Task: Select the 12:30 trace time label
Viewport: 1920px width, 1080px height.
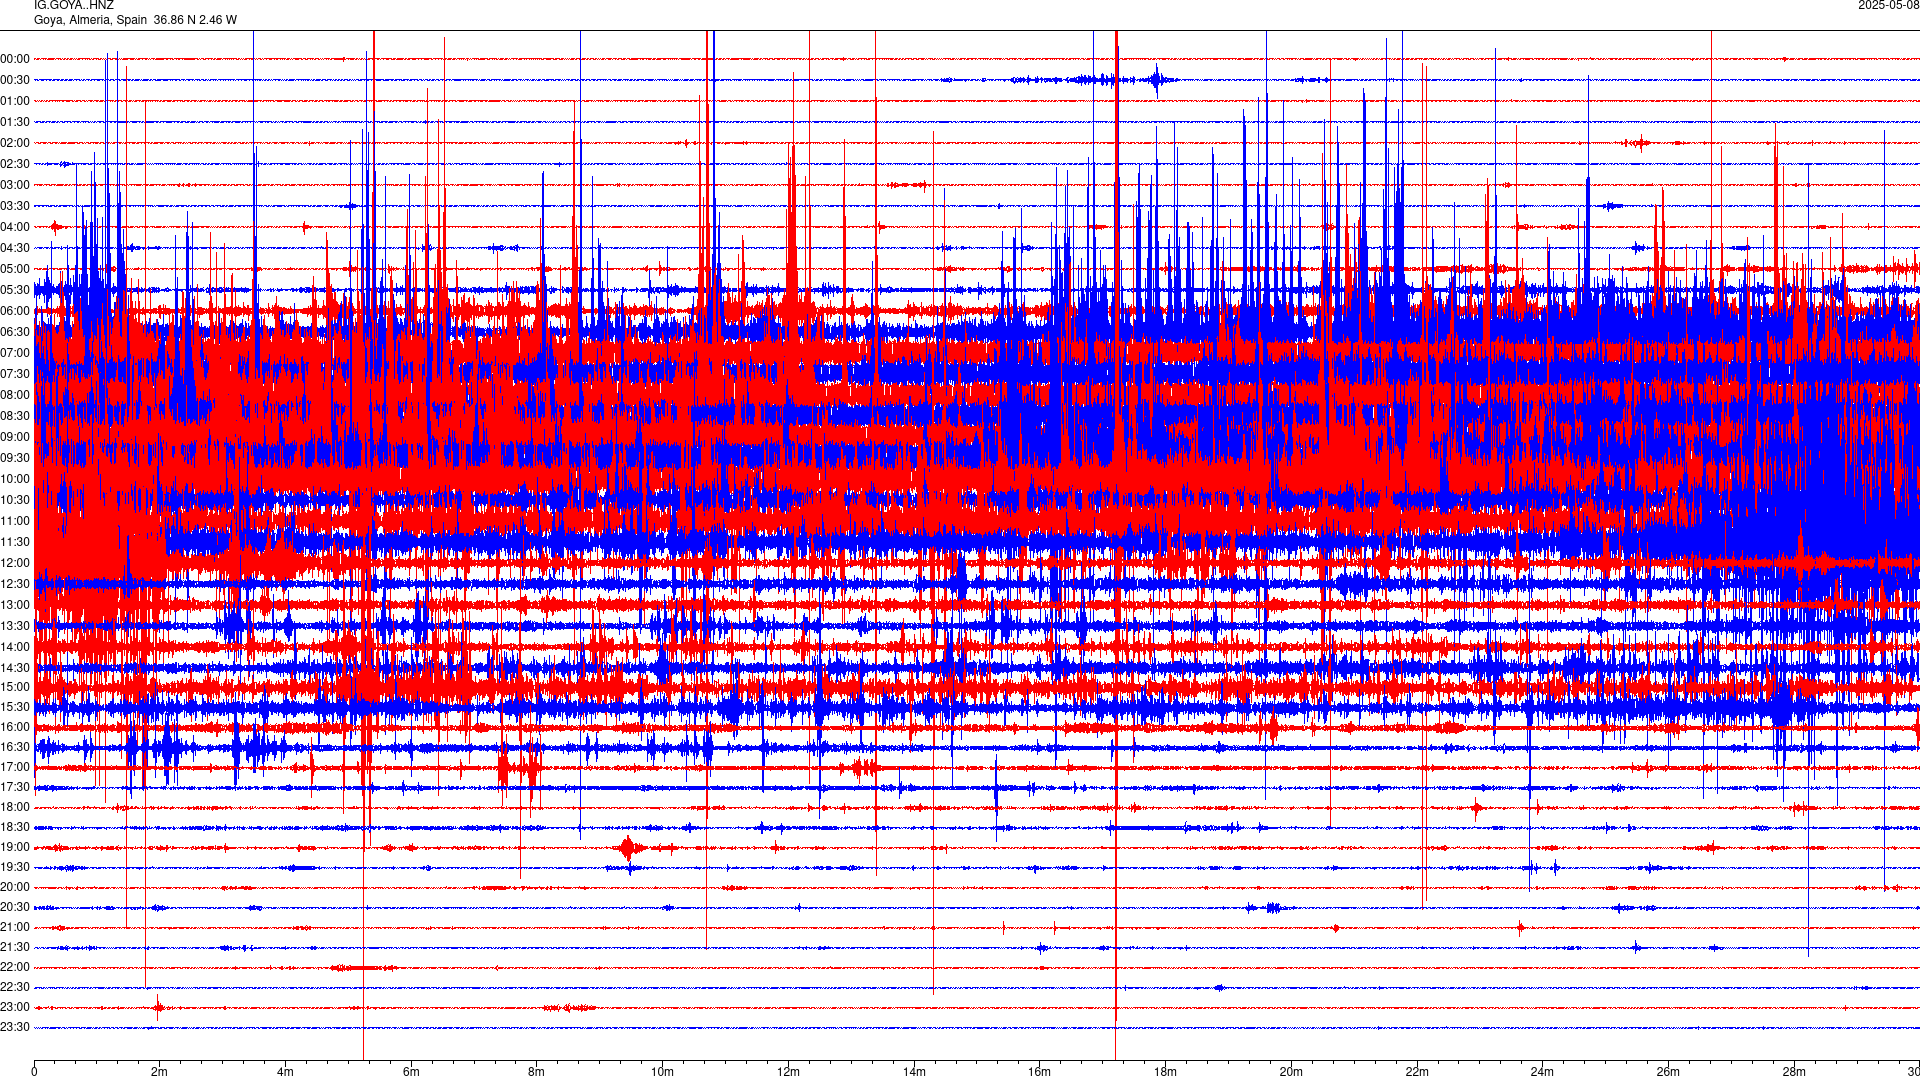Action: tap(15, 584)
